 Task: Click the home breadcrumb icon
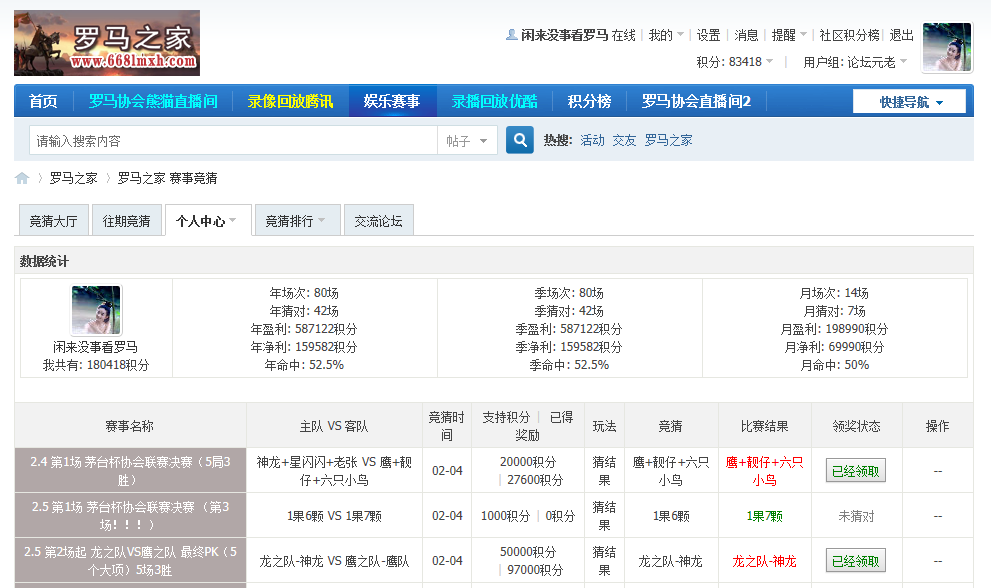21,177
